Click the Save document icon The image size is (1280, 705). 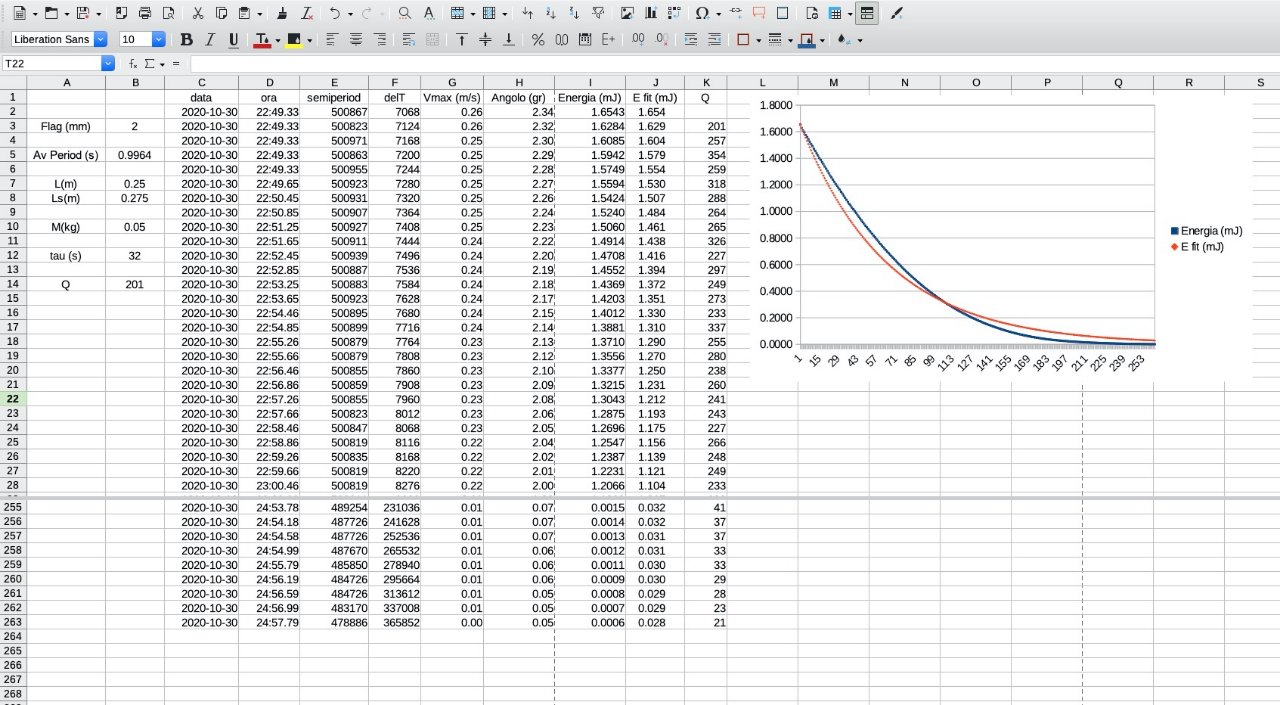pyautogui.click(x=82, y=14)
